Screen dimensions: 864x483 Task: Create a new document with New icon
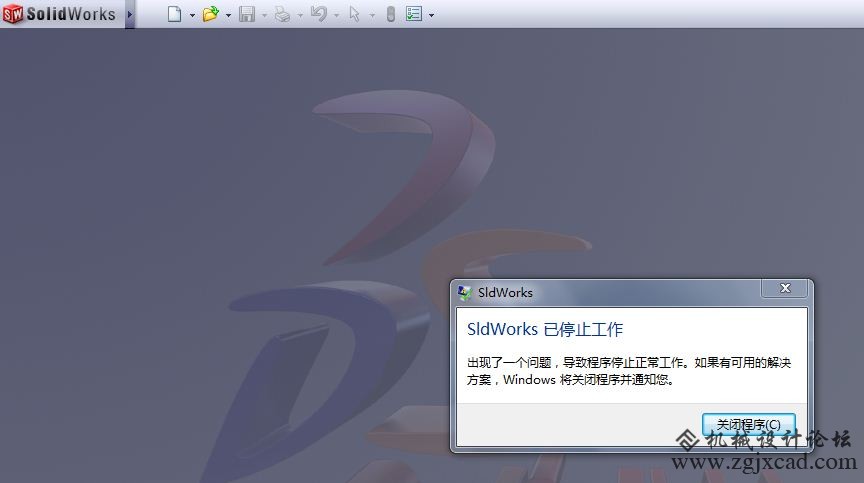pyautogui.click(x=174, y=14)
